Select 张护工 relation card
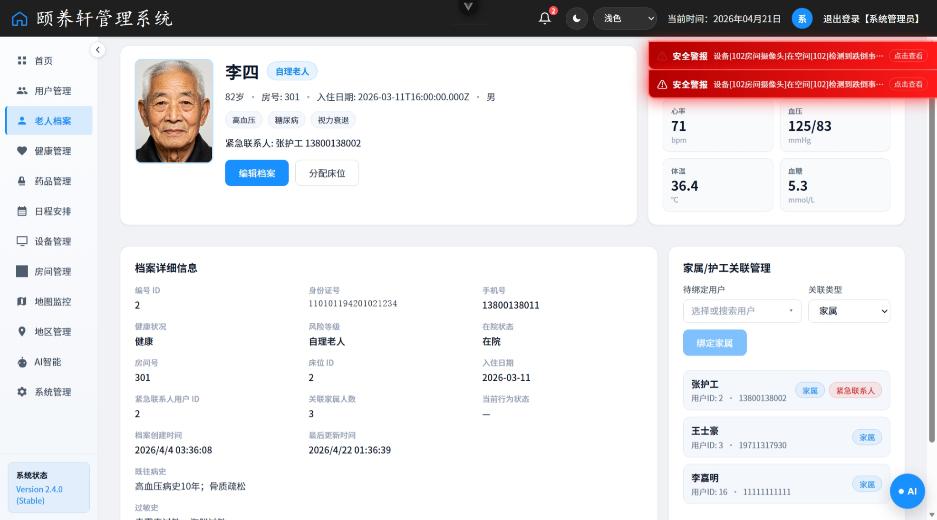Viewport: 937px width, 520px height. click(x=786, y=390)
